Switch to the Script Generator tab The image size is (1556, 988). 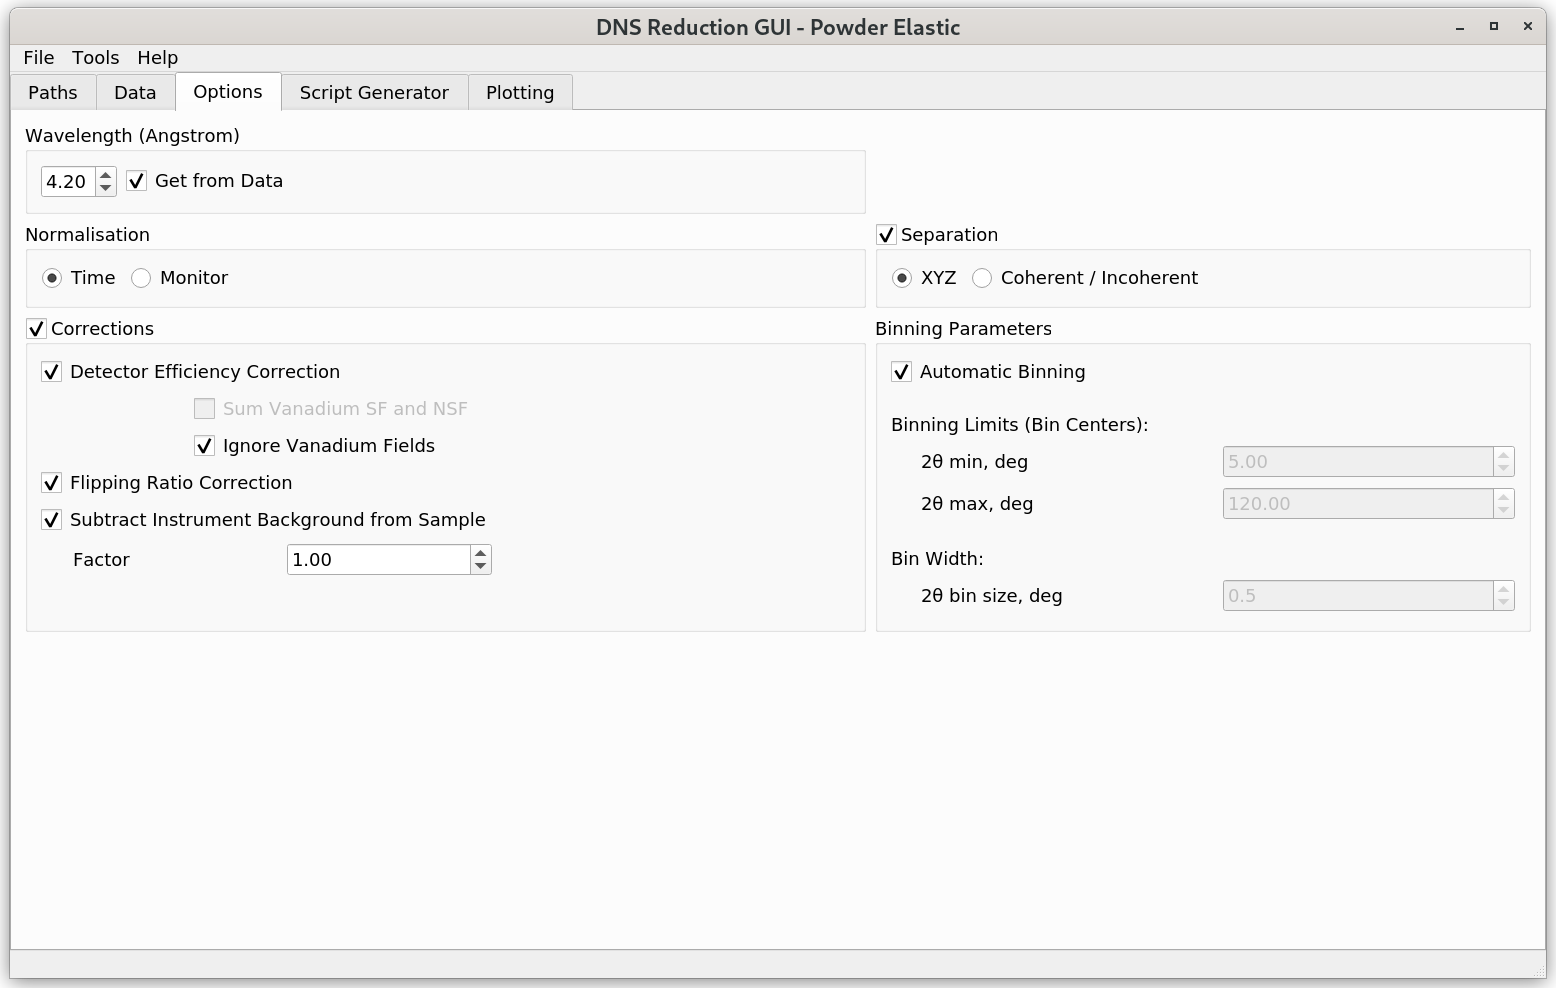(373, 92)
